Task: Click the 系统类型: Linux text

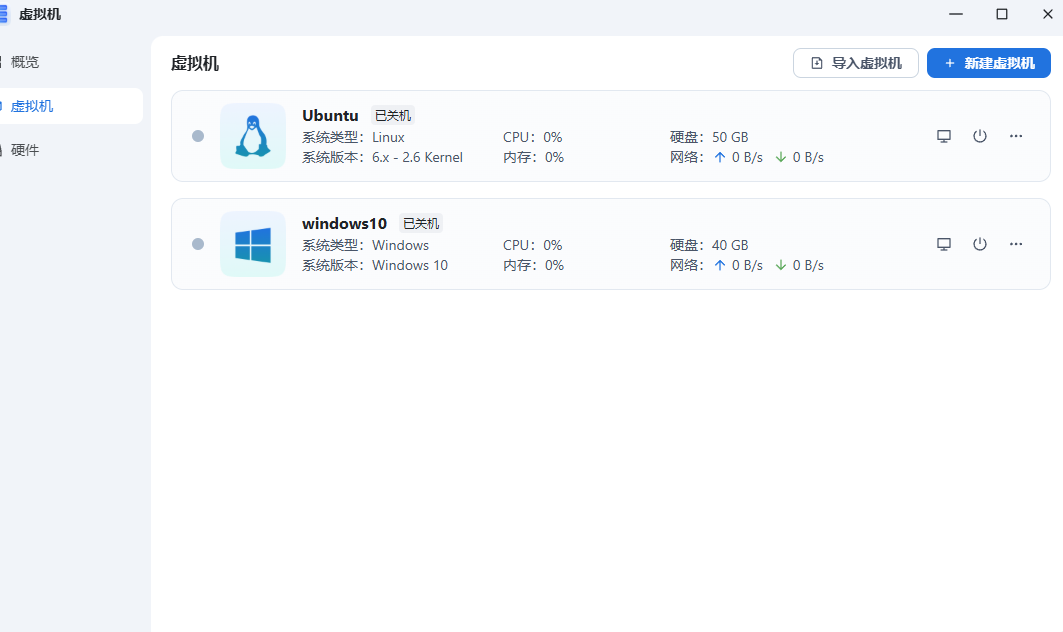Action: (353, 137)
